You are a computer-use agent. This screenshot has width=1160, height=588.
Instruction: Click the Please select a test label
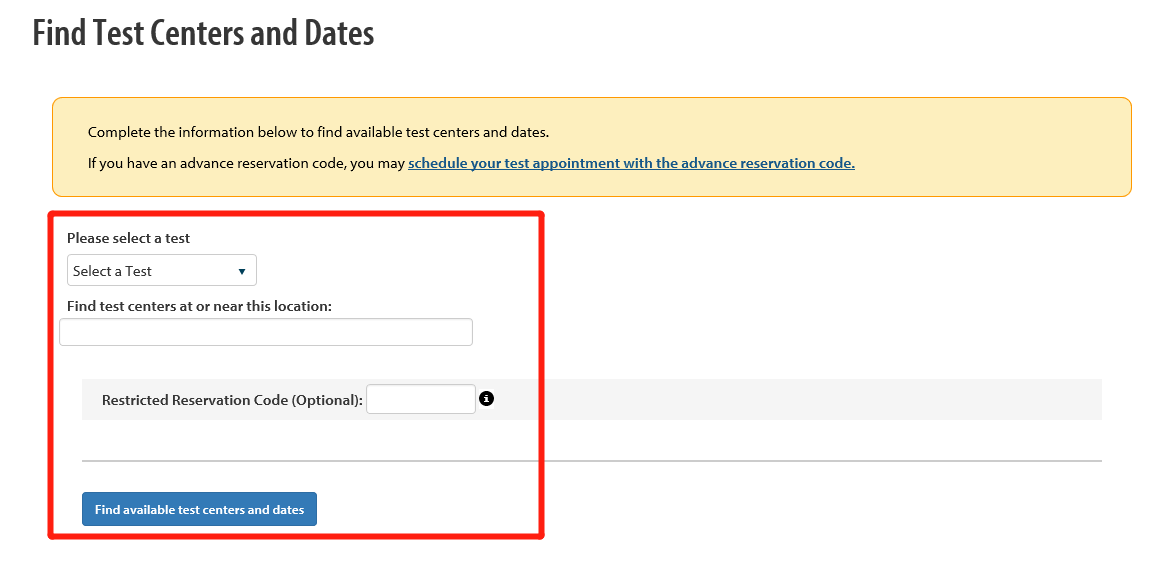point(128,238)
